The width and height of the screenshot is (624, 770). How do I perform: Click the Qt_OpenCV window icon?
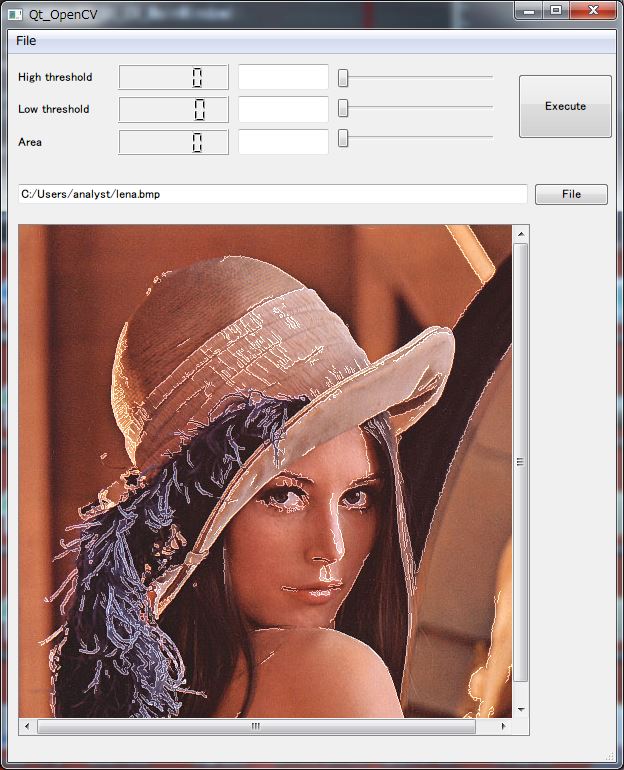tap(15, 14)
